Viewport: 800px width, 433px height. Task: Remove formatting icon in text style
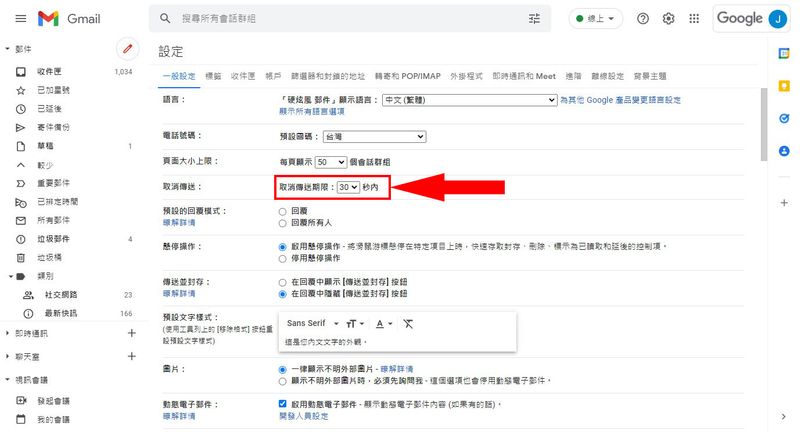pos(408,323)
